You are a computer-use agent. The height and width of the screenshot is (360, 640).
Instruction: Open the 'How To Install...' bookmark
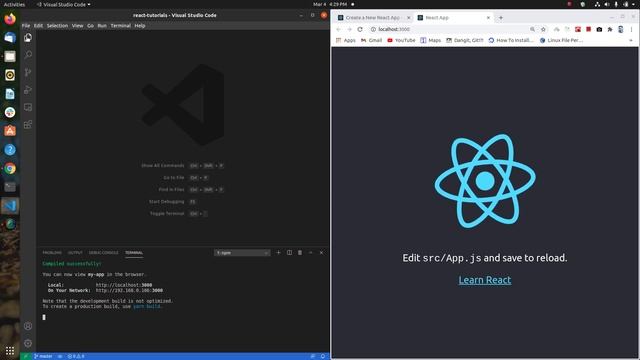pos(511,40)
